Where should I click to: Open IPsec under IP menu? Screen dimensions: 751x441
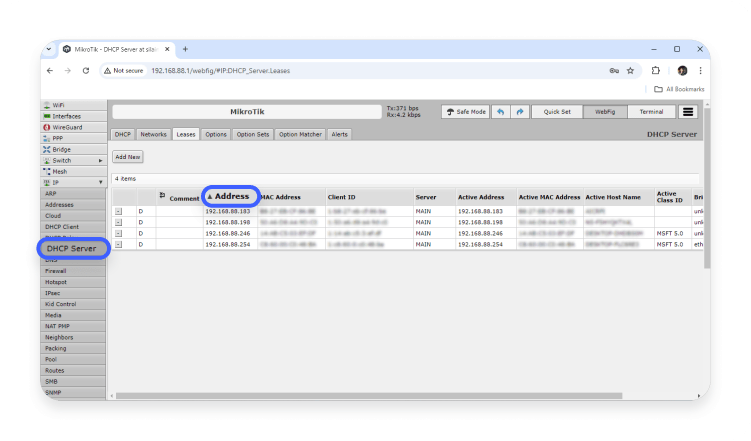click(x=73, y=293)
